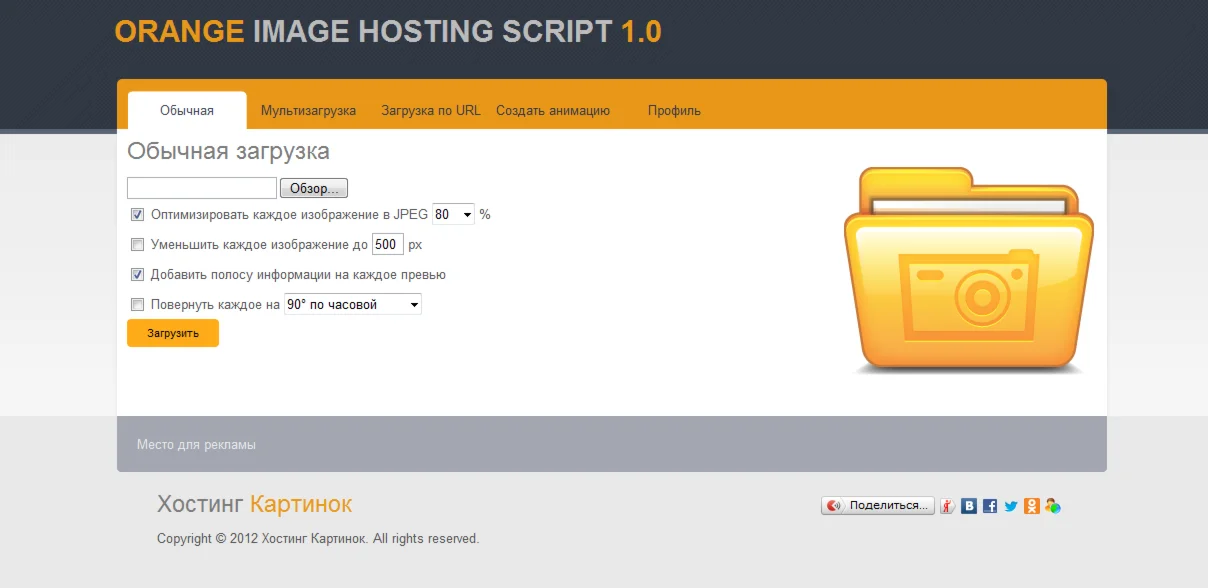Enable the rotate each image checkbox
This screenshot has width=1208, height=588.
pos(138,304)
